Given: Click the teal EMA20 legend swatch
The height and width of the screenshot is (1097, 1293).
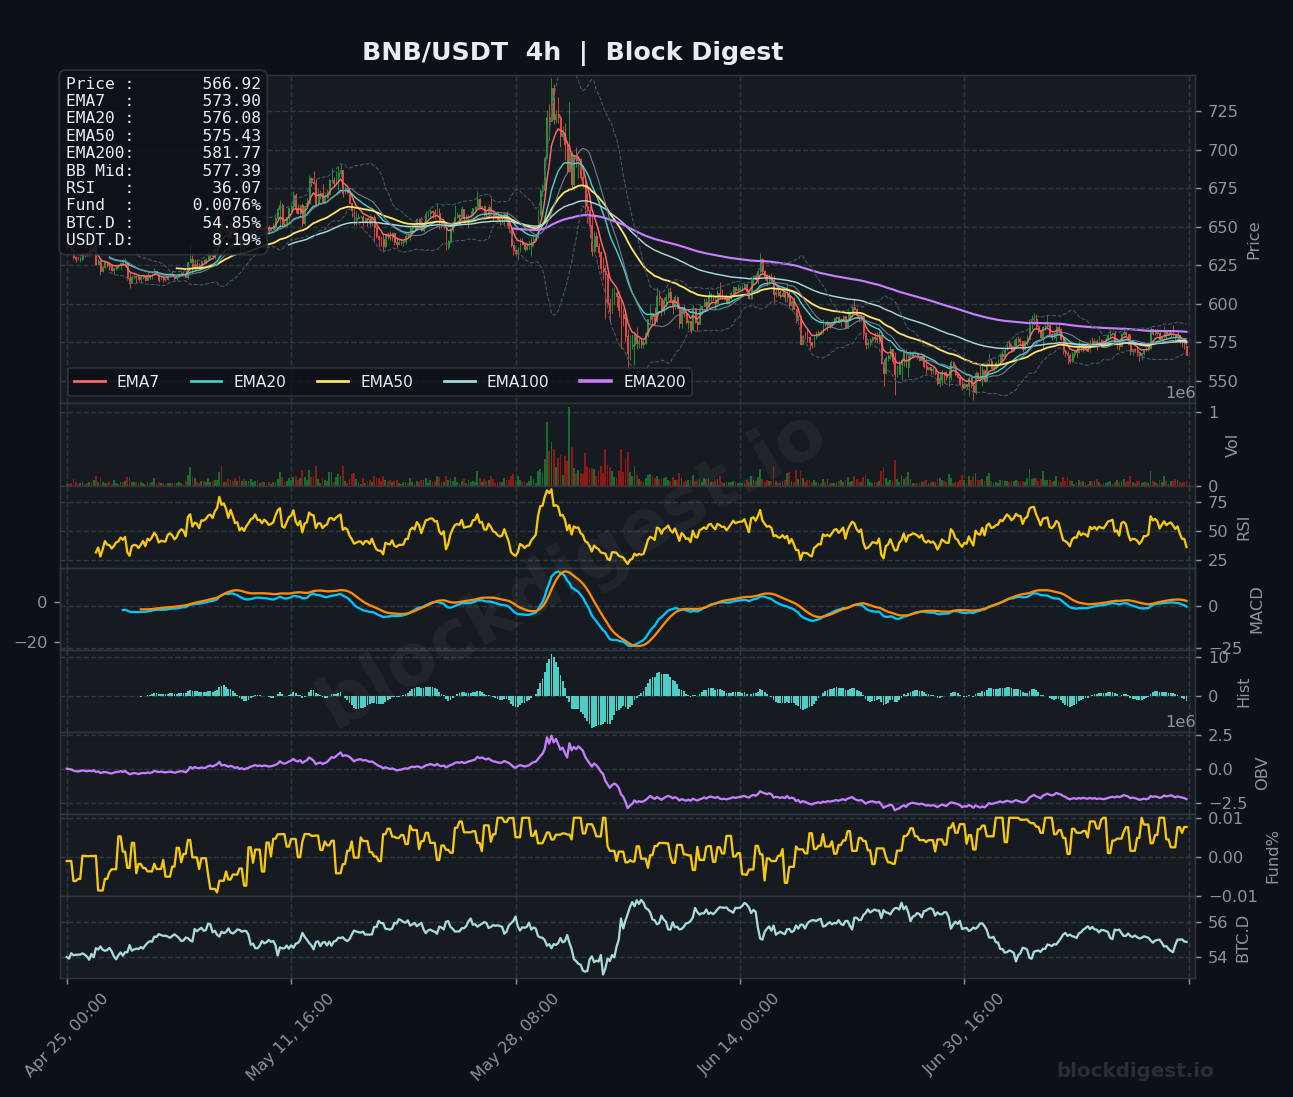Looking at the screenshot, I should (207, 382).
